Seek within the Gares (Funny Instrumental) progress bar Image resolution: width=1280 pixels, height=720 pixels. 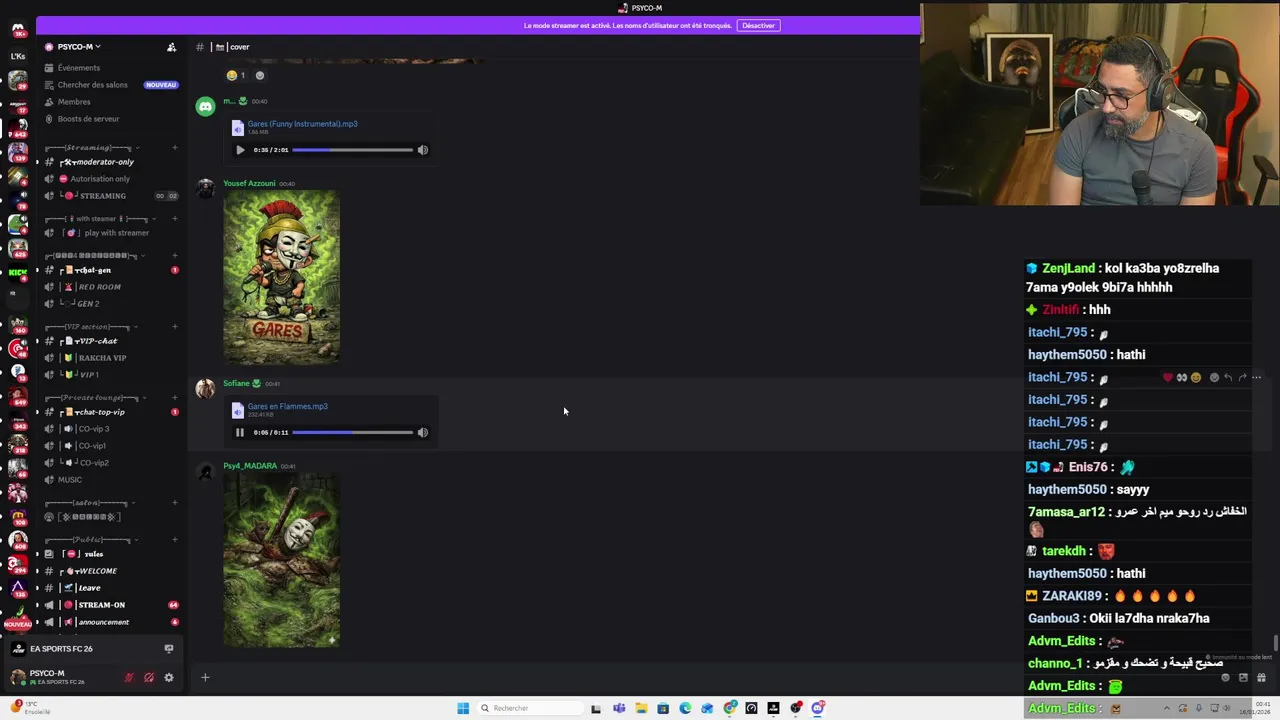352,150
